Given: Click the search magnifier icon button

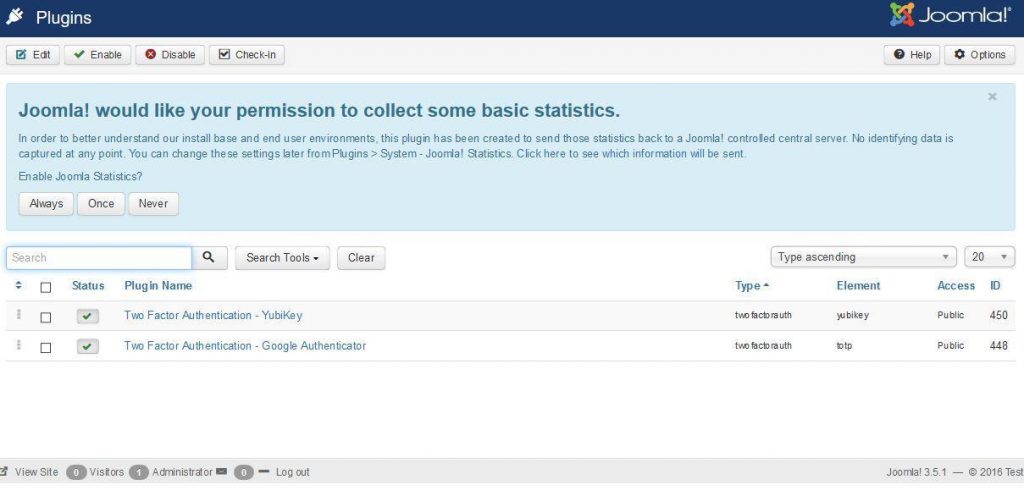Looking at the screenshot, I should [x=209, y=258].
